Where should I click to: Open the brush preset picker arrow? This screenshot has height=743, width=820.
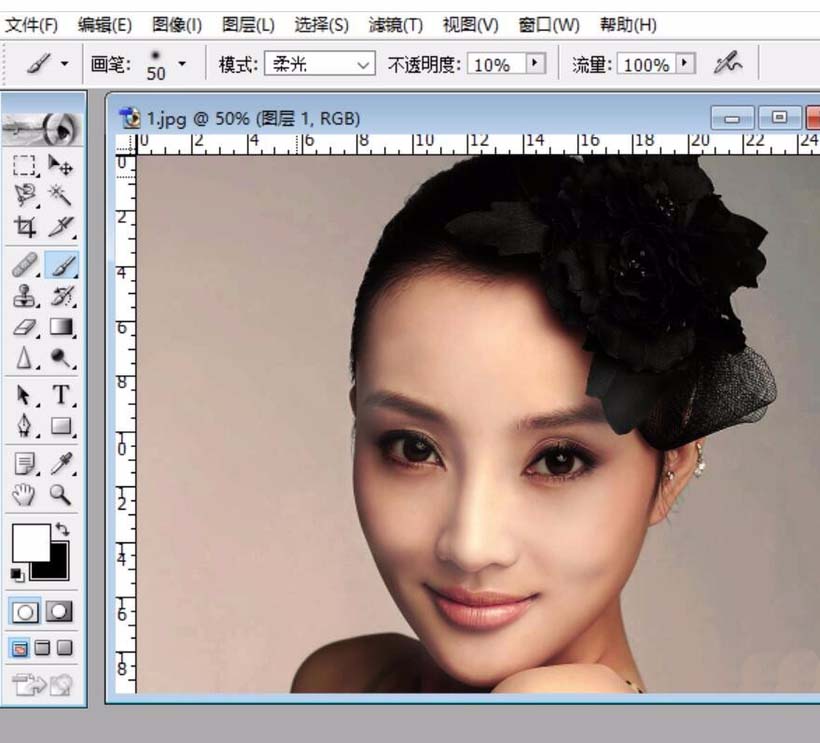[x=181, y=64]
